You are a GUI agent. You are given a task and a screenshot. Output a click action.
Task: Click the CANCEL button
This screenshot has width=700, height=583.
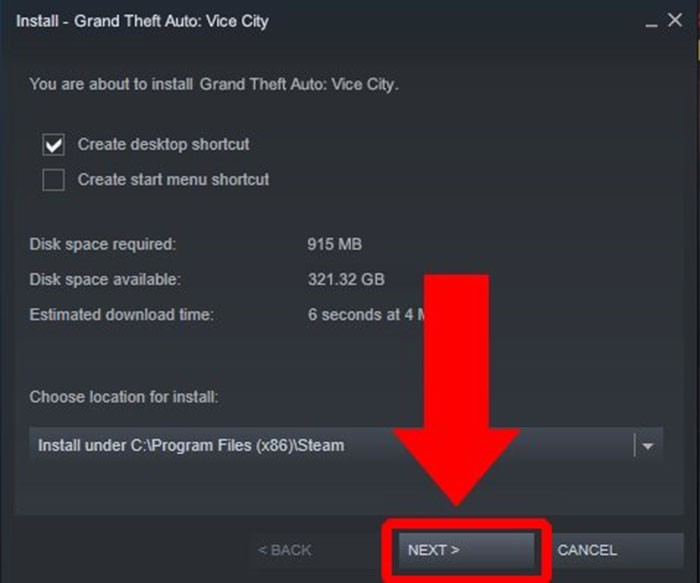pyautogui.click(x=618, y=550)
